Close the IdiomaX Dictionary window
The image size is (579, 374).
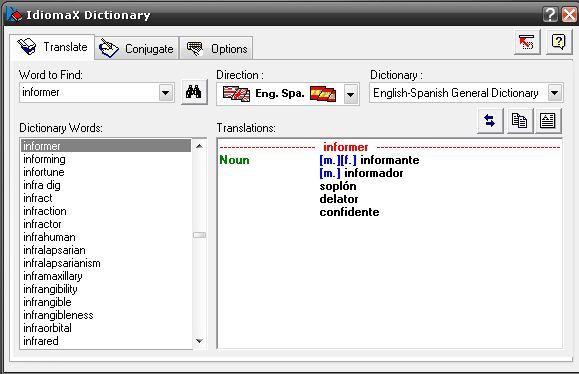click(569, 15)
